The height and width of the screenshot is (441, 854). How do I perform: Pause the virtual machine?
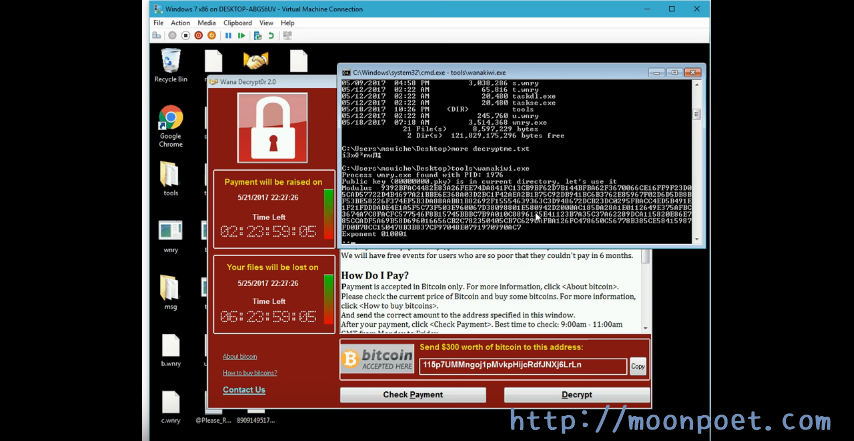pyautogui.click(x=228, y=35)
